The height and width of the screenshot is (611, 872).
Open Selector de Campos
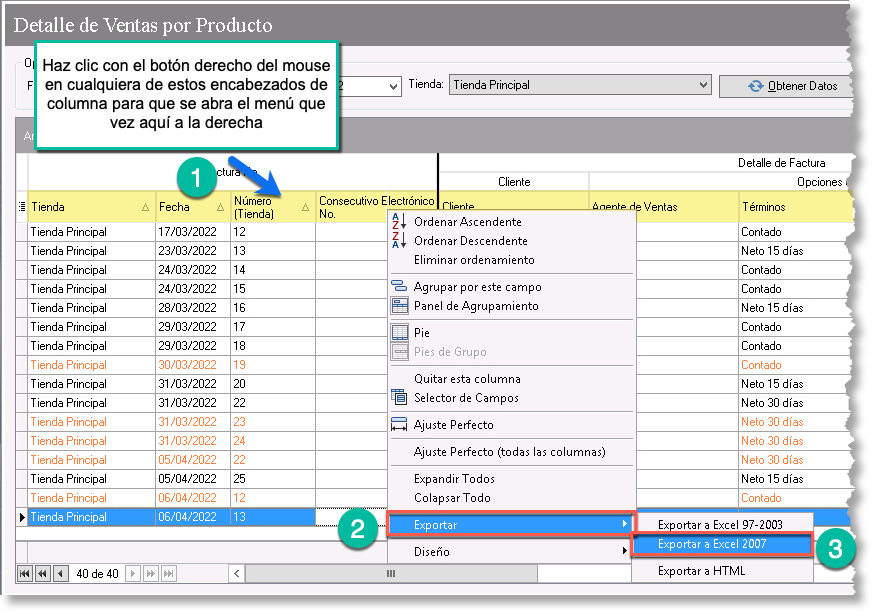point(512,398)
